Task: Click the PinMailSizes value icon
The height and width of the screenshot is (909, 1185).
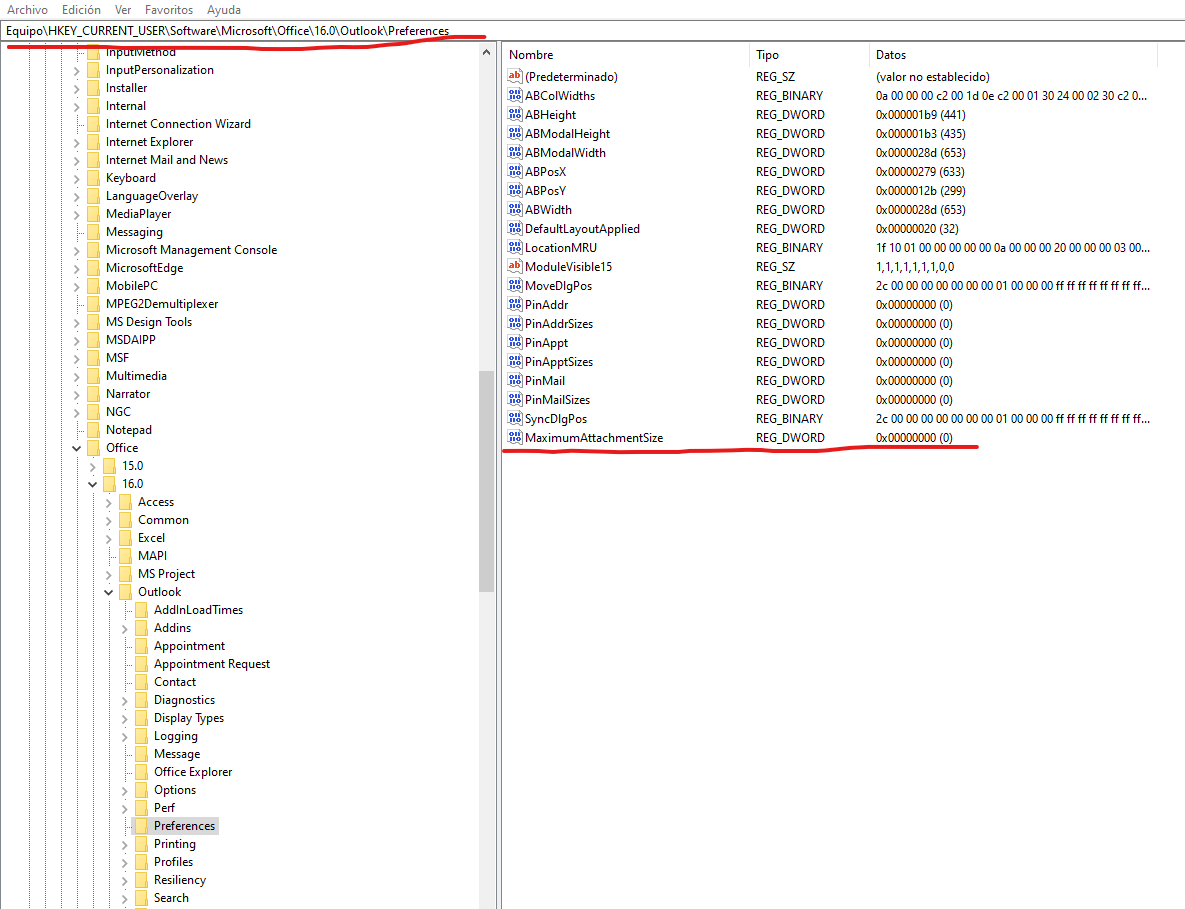Action: pyautogui.click(x=515, y=399)
